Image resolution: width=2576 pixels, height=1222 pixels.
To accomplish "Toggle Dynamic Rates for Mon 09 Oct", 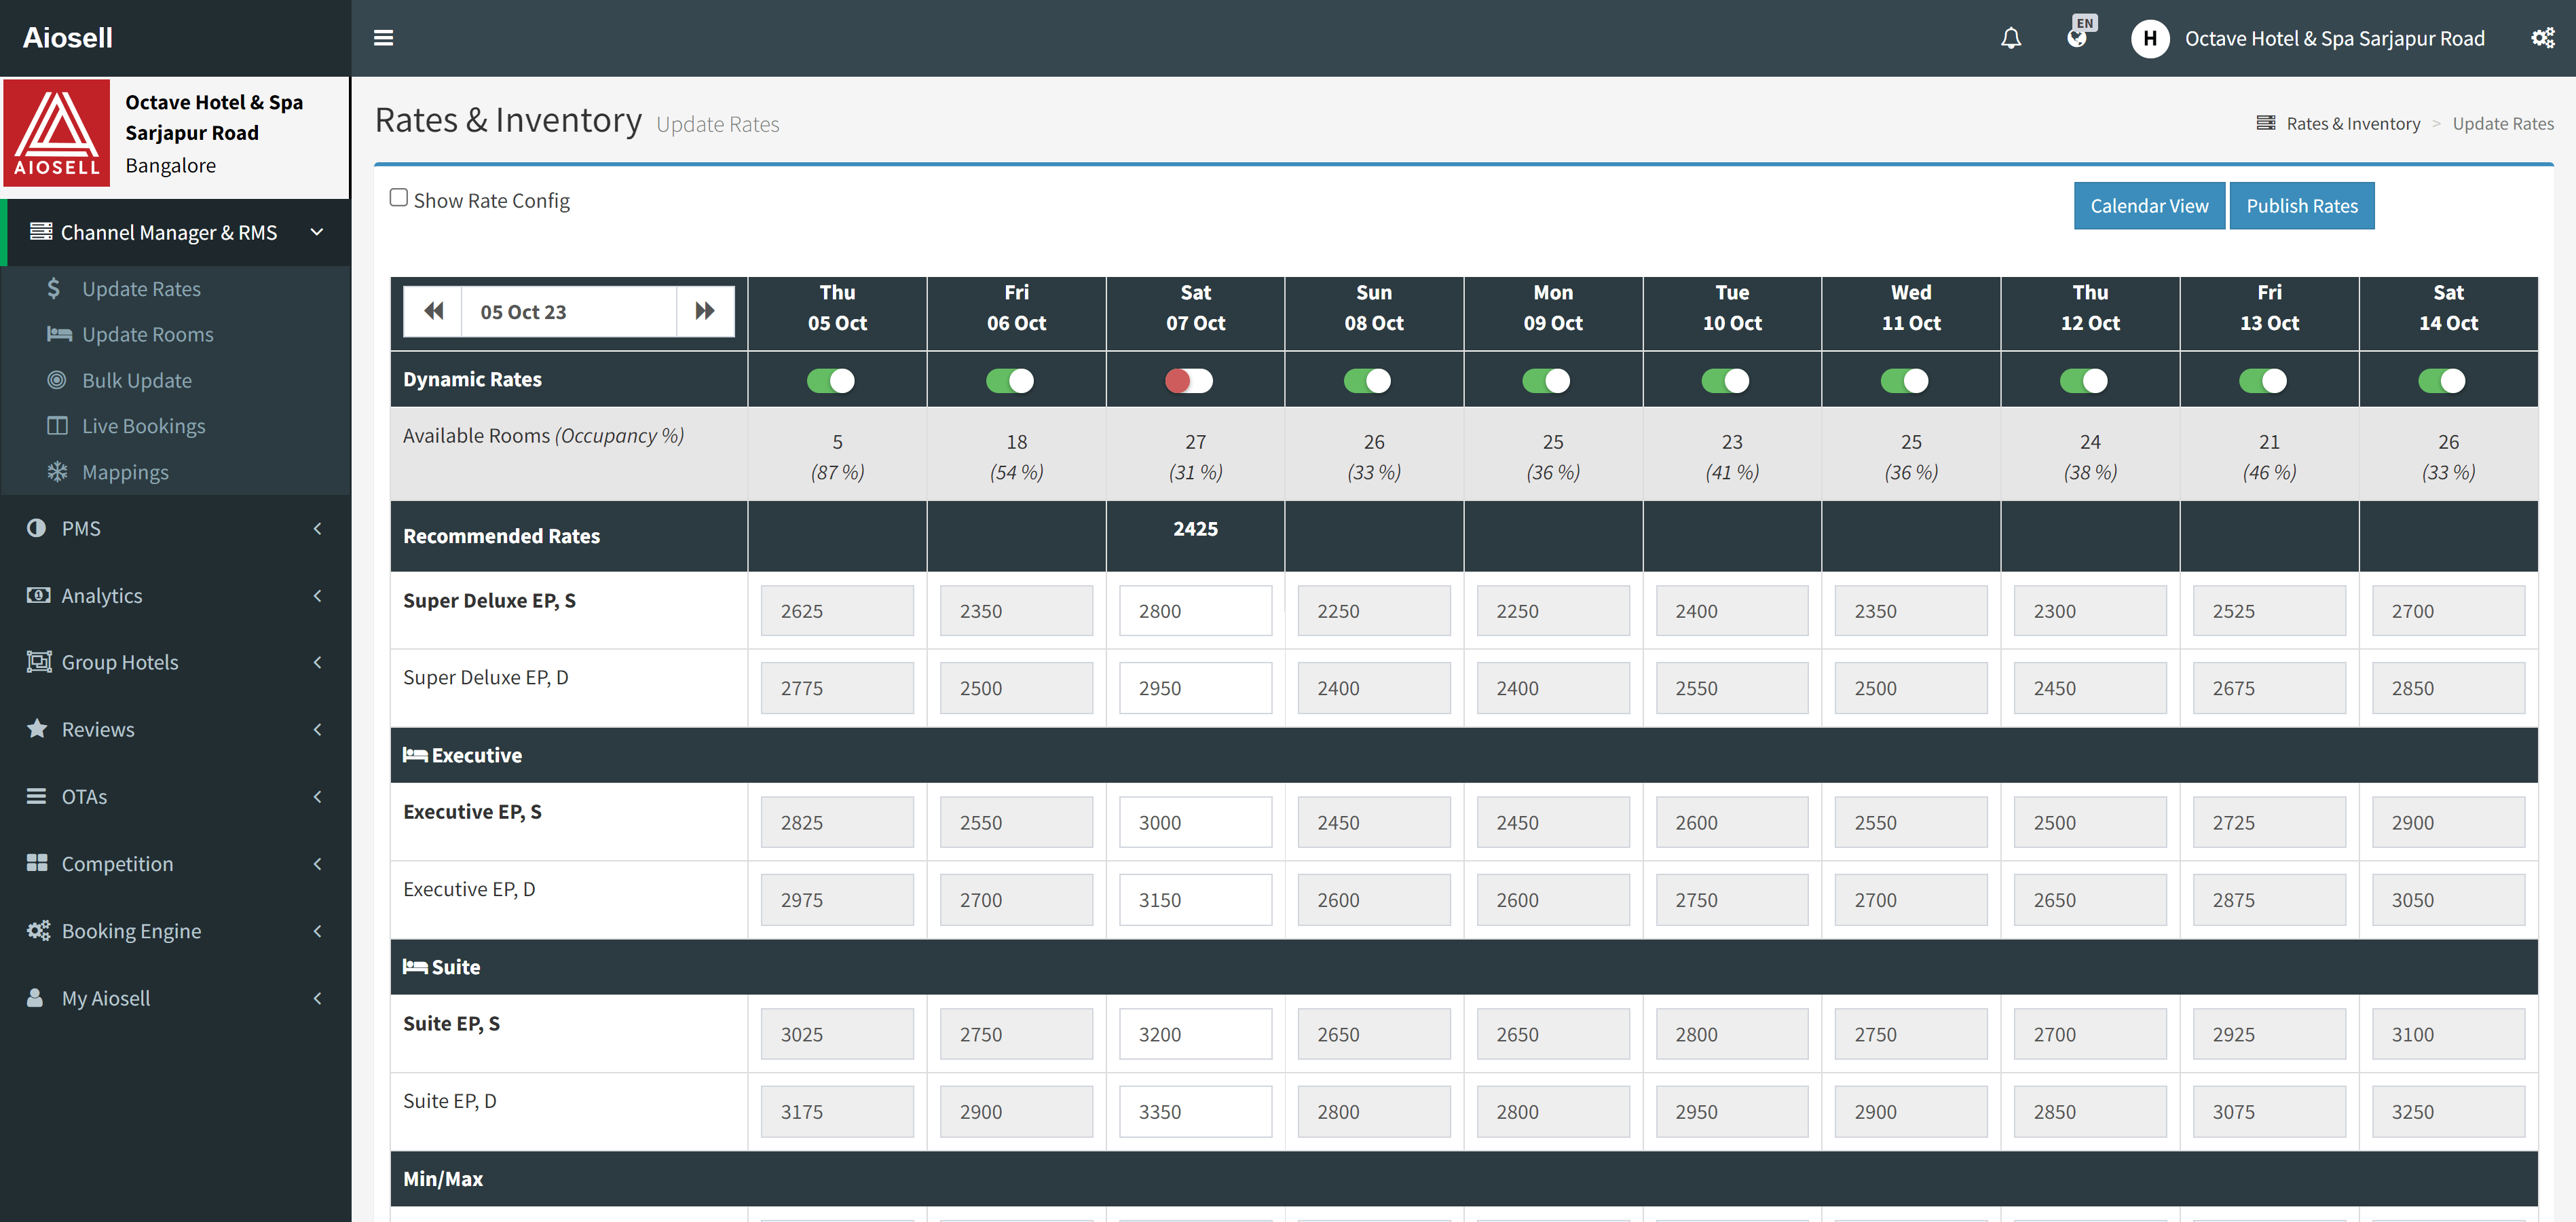I will coord(1546,380).
